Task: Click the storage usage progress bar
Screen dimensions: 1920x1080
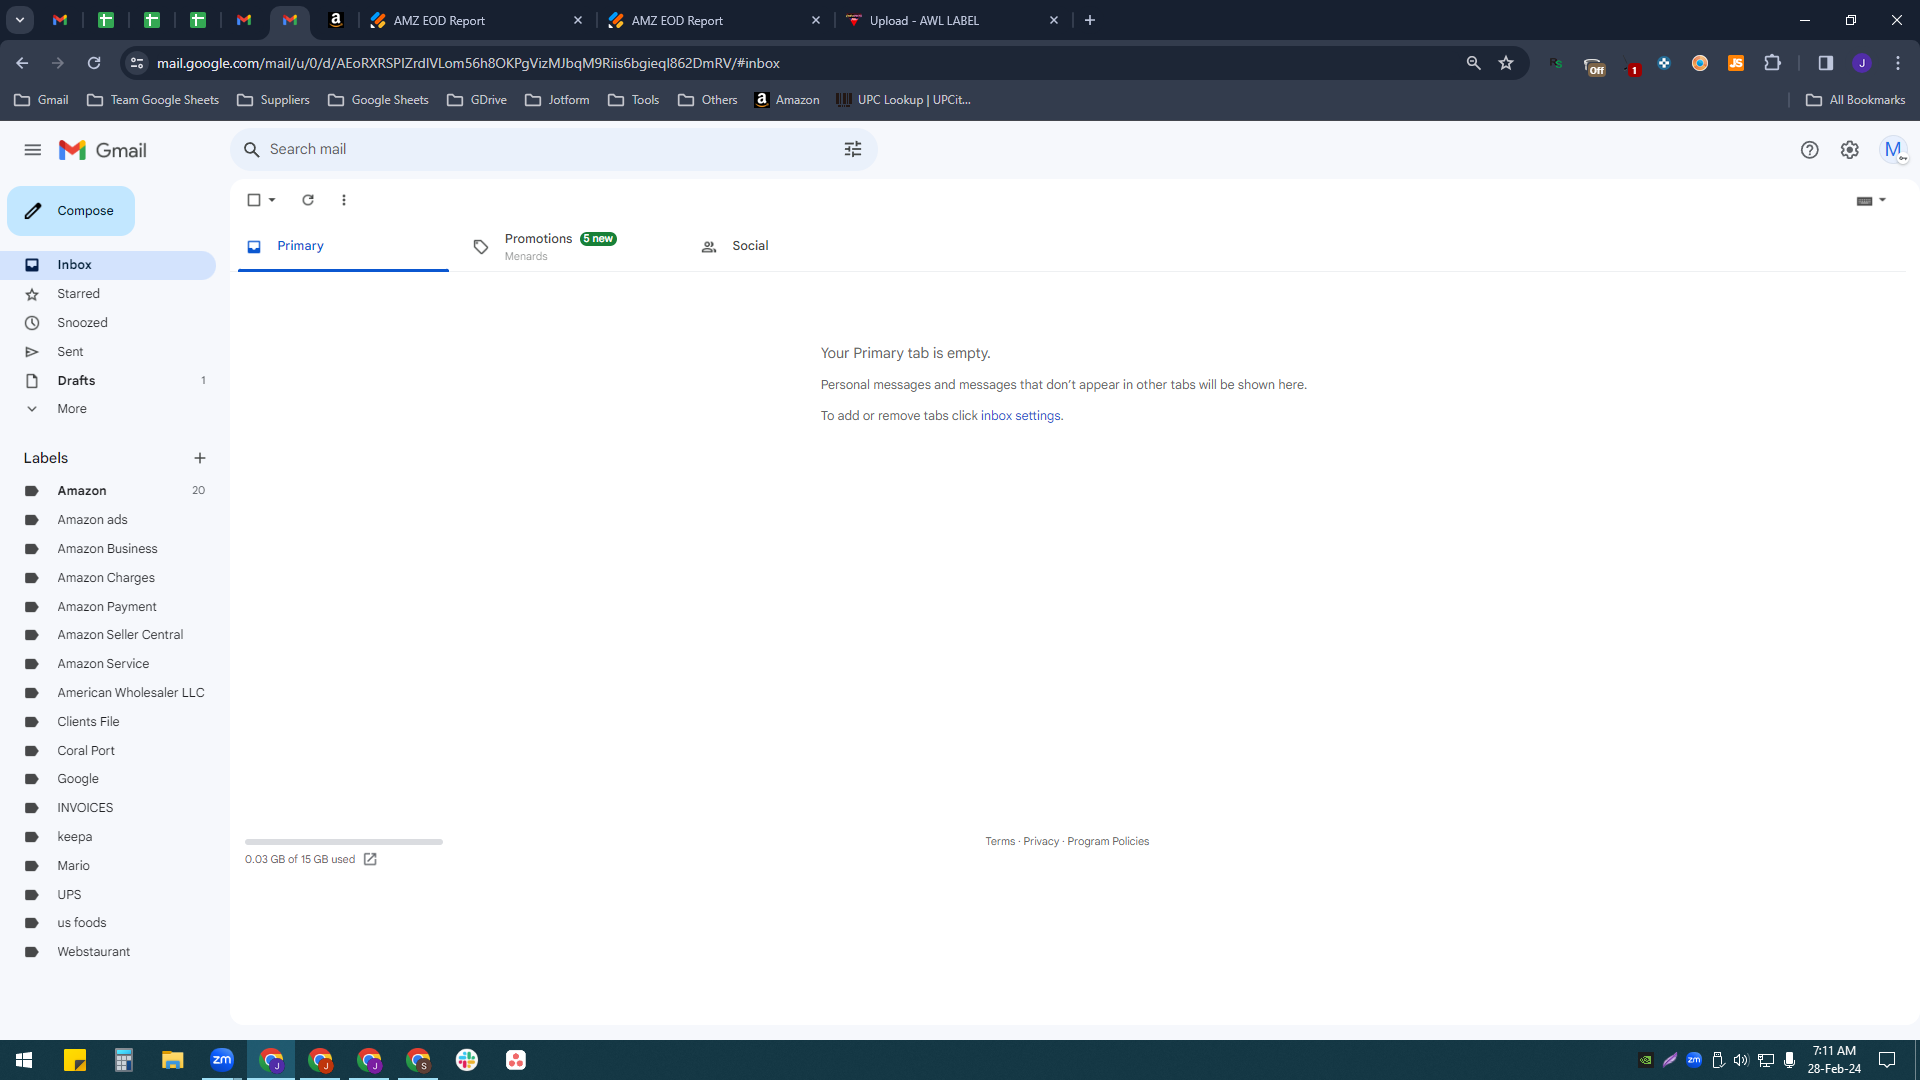Action: tap(344, 842)
